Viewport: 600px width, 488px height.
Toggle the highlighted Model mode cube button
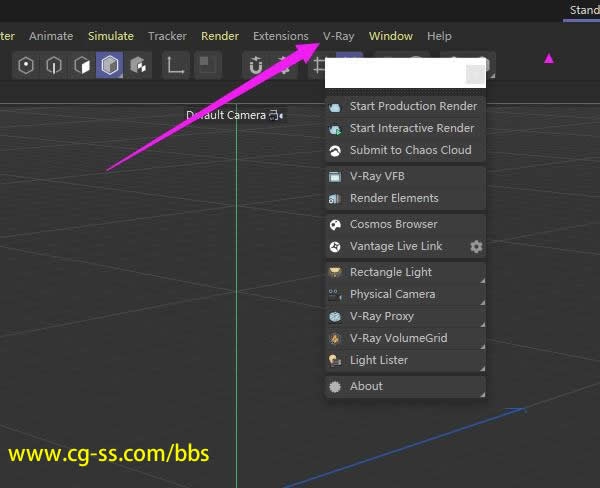[109, 66]
